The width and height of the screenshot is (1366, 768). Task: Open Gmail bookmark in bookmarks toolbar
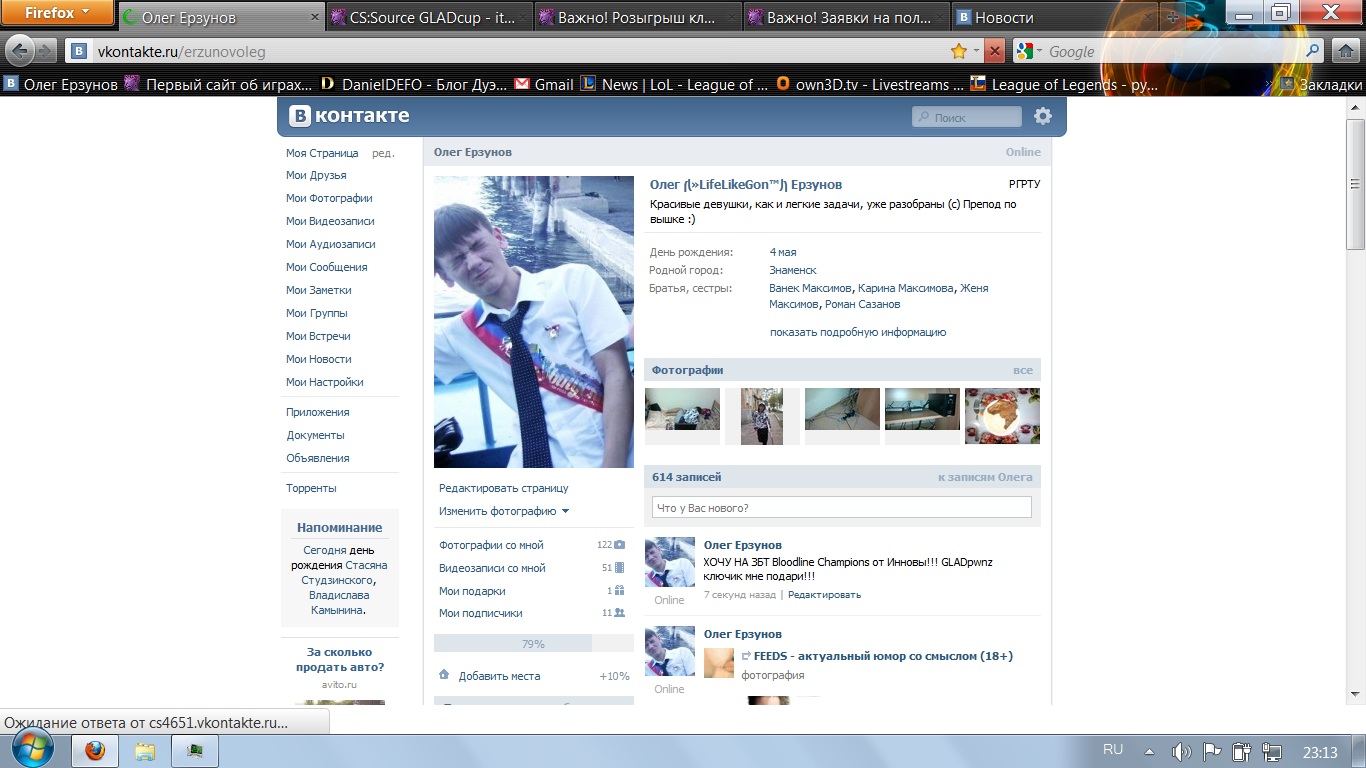pyautogui.click(x=544, y=85)
